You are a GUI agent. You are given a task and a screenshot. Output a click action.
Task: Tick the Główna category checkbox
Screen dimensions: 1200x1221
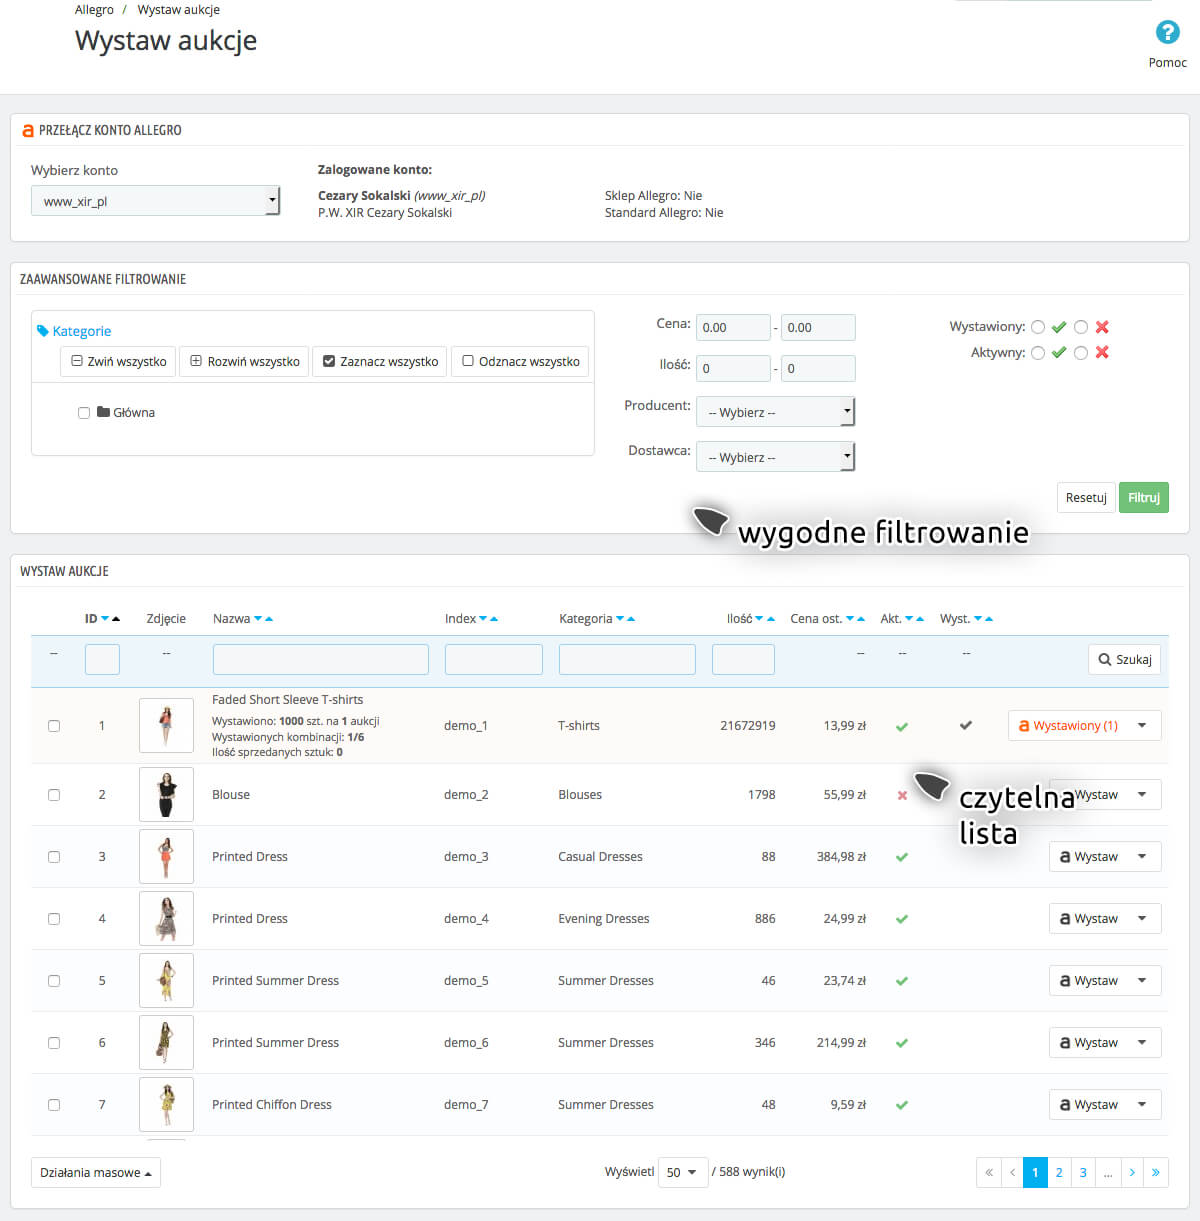[x=84, y=413]
